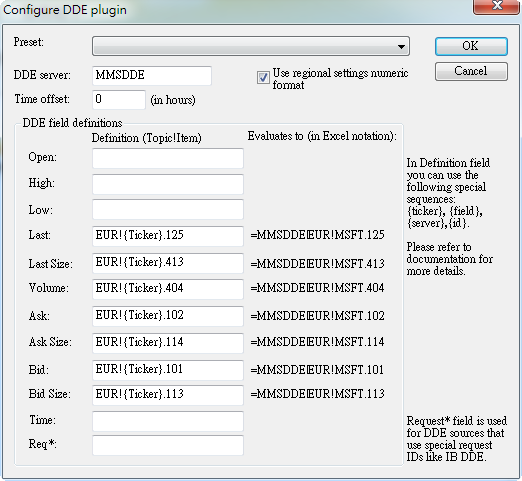The image size is (522, 481).
Task: Click the 'Last Size:' label
Action: point(50,264)
